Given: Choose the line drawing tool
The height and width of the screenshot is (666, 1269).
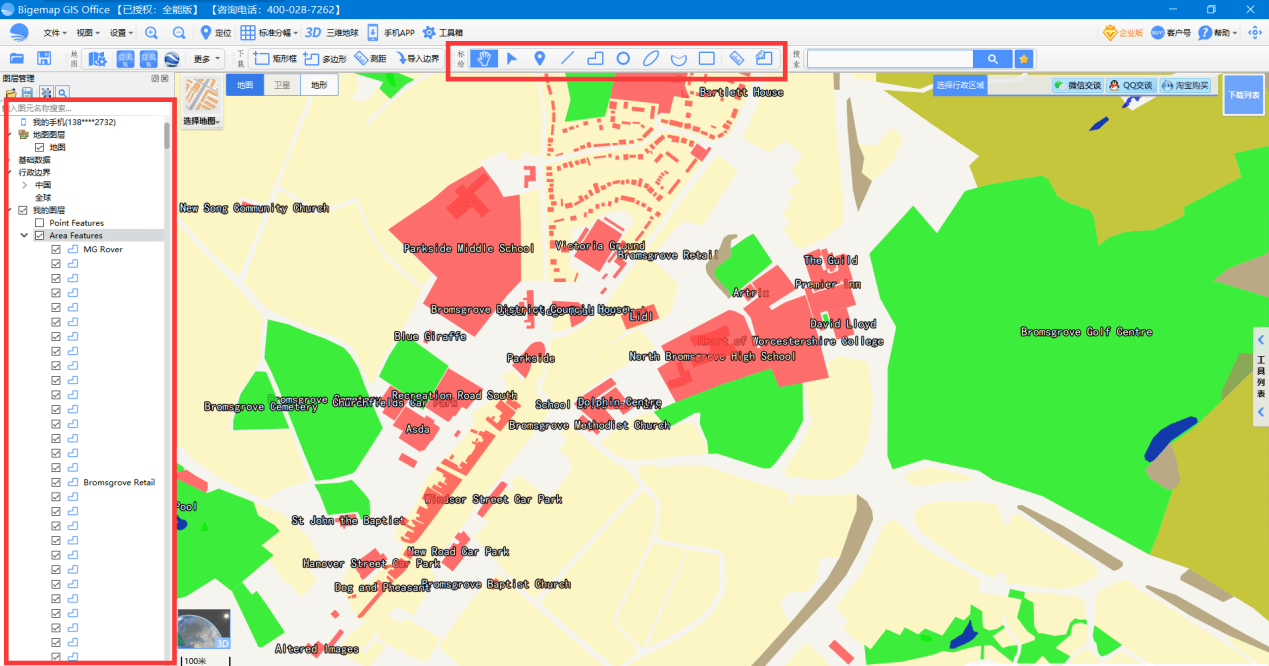Looking at the screenshot, I should pos(566,58).
